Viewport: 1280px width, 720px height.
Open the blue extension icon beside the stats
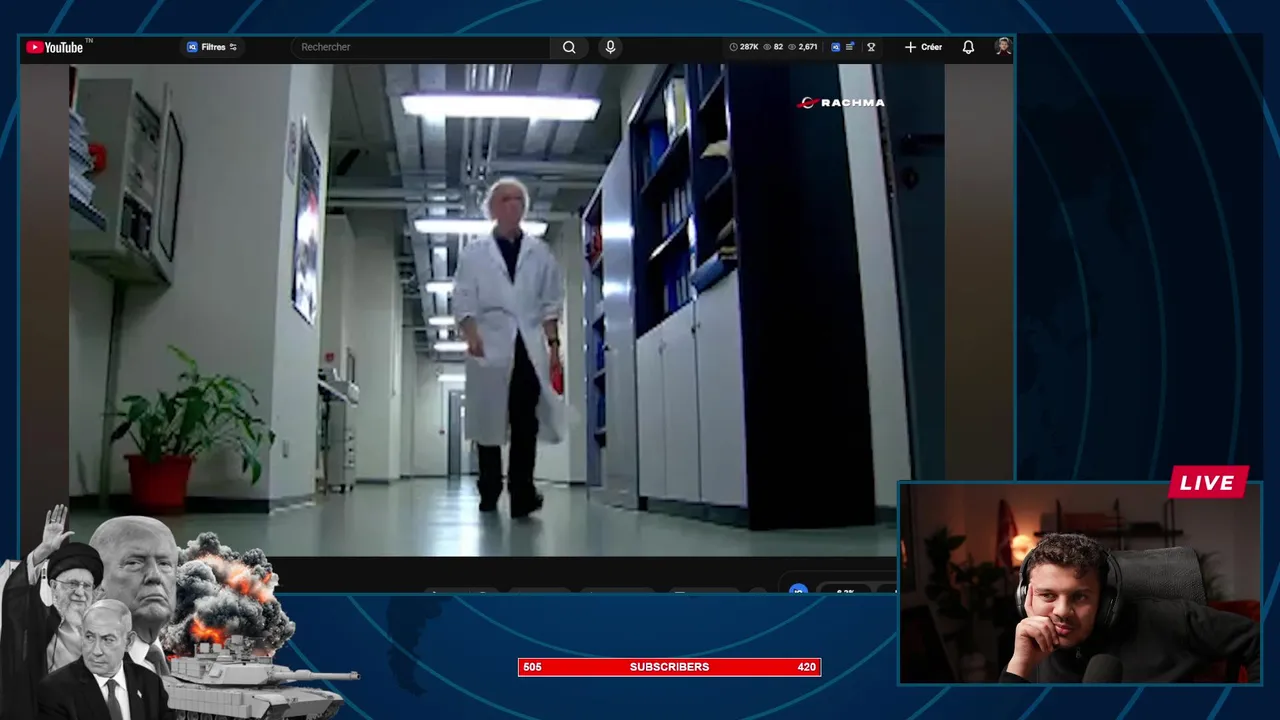point(836,47)
